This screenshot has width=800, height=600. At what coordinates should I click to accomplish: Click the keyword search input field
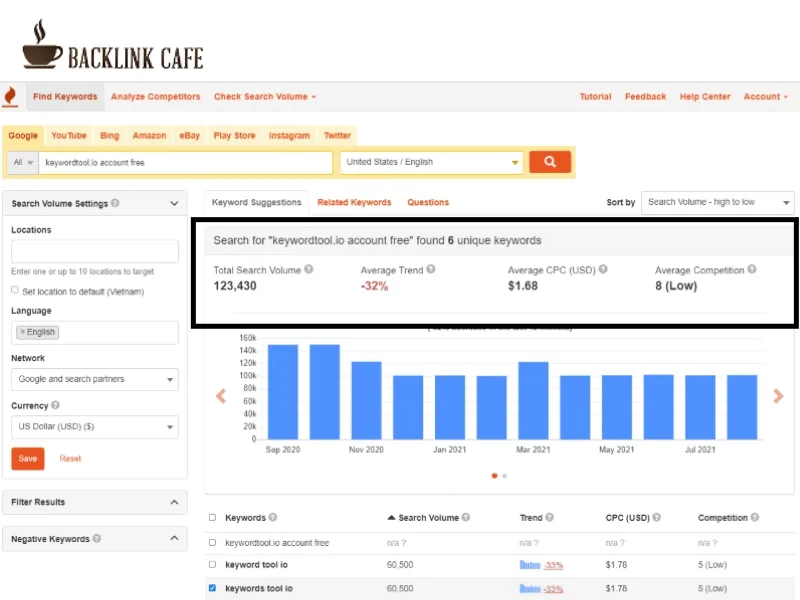tap(185, 162)
